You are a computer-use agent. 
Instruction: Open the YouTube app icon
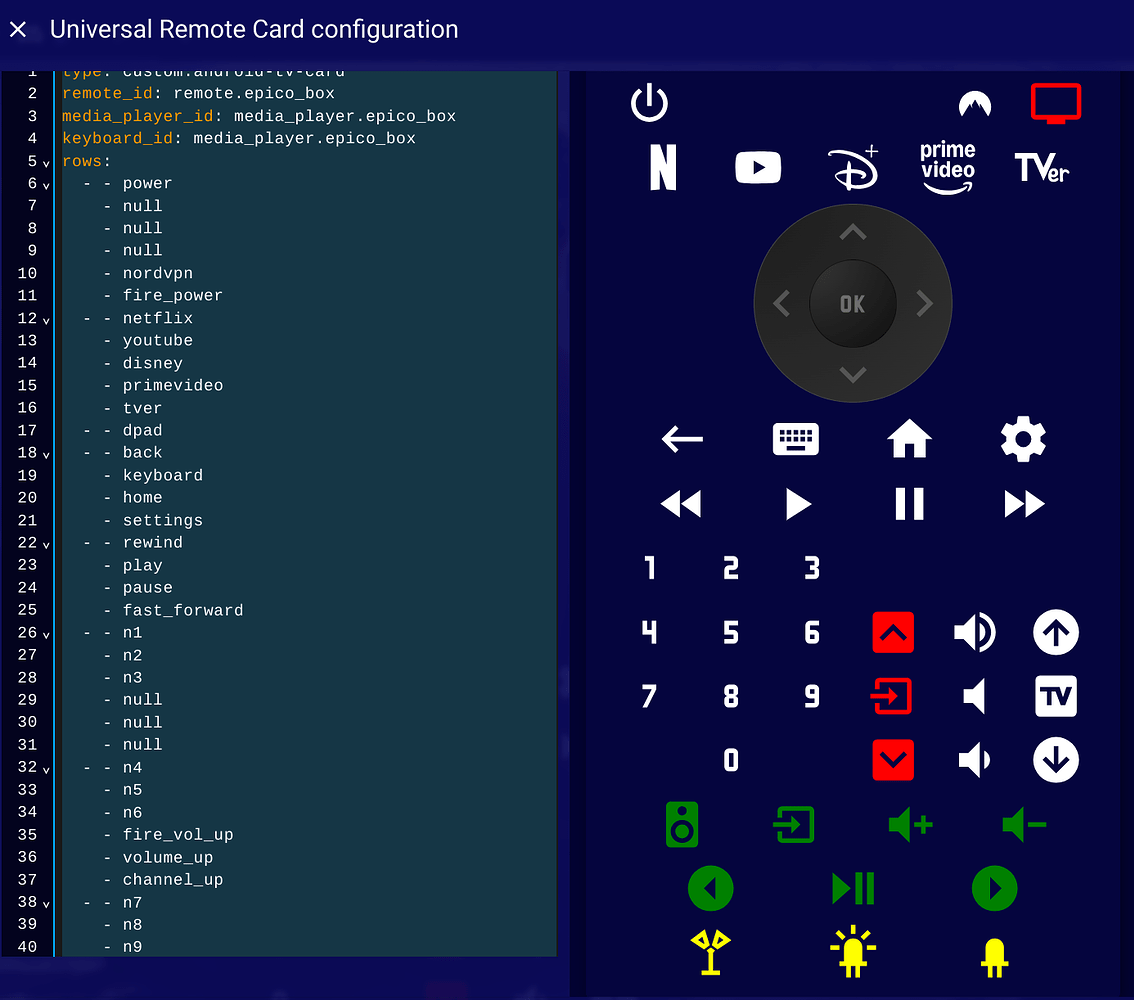pos(758,167)
